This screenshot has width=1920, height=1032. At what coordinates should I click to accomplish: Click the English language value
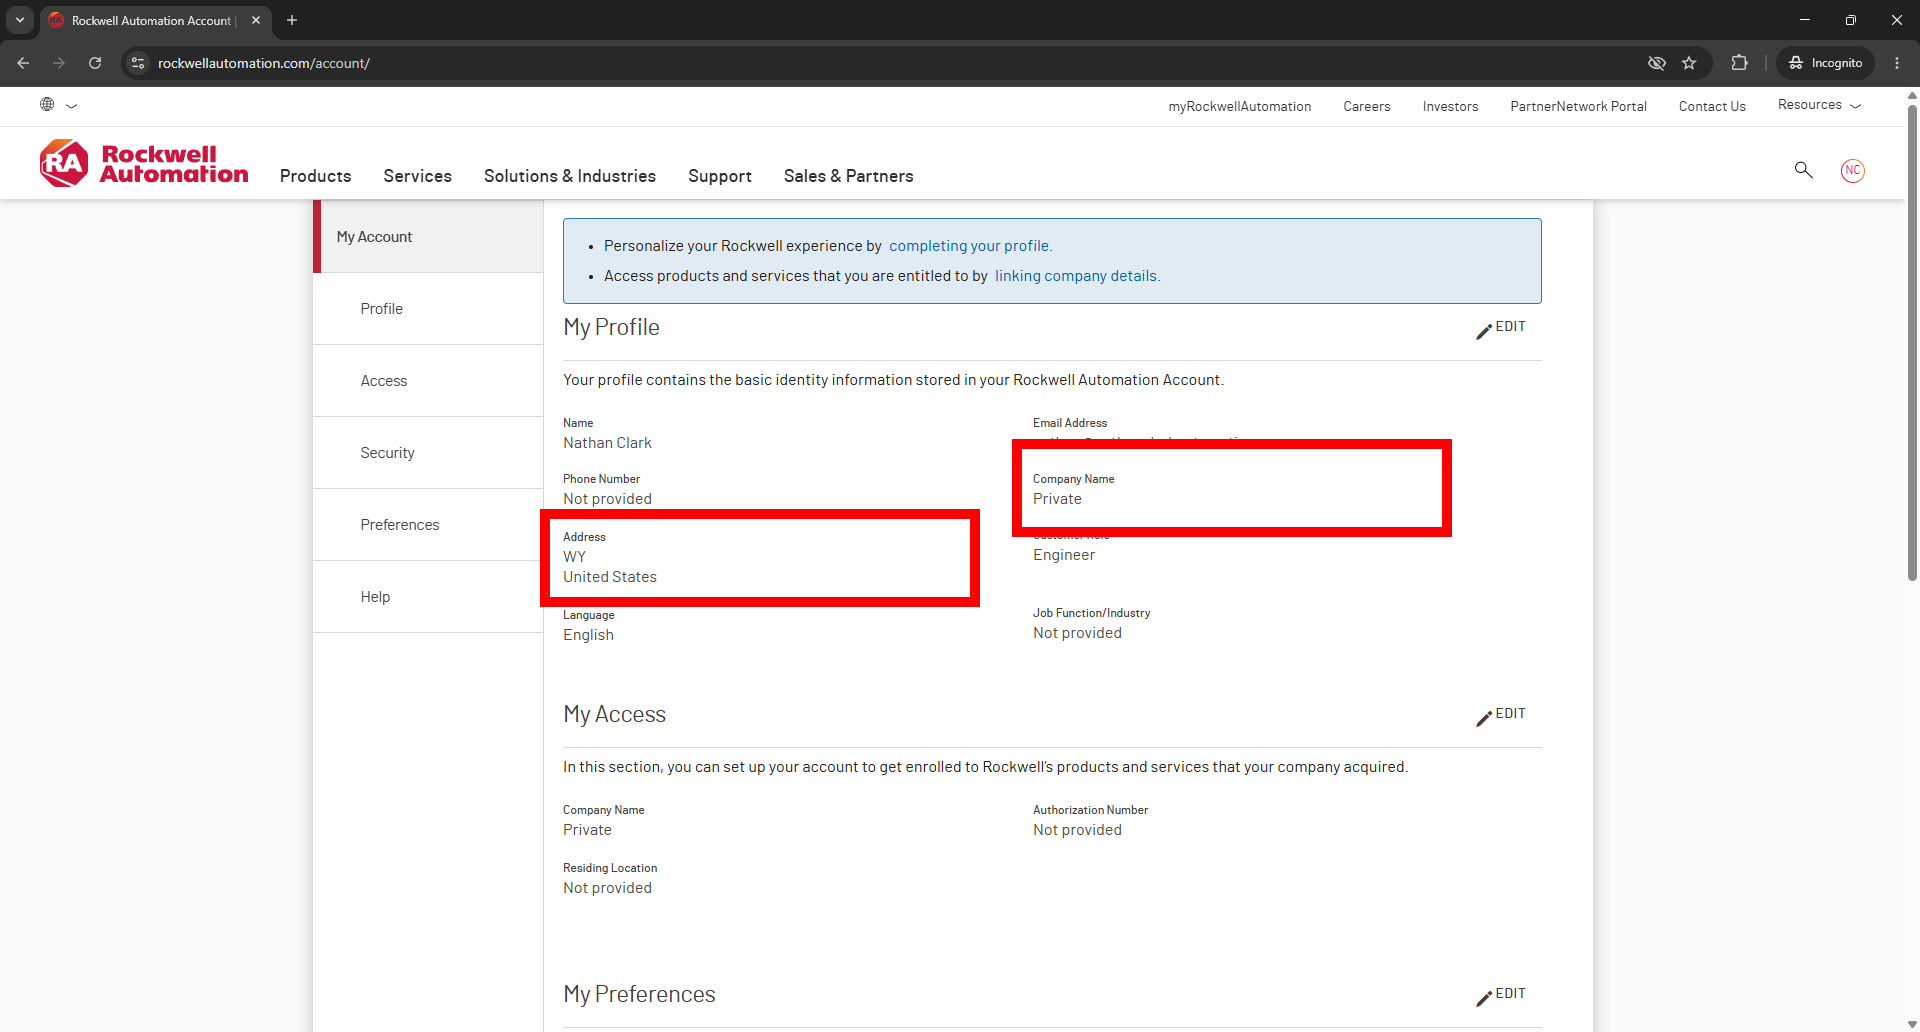click(588, 635)
